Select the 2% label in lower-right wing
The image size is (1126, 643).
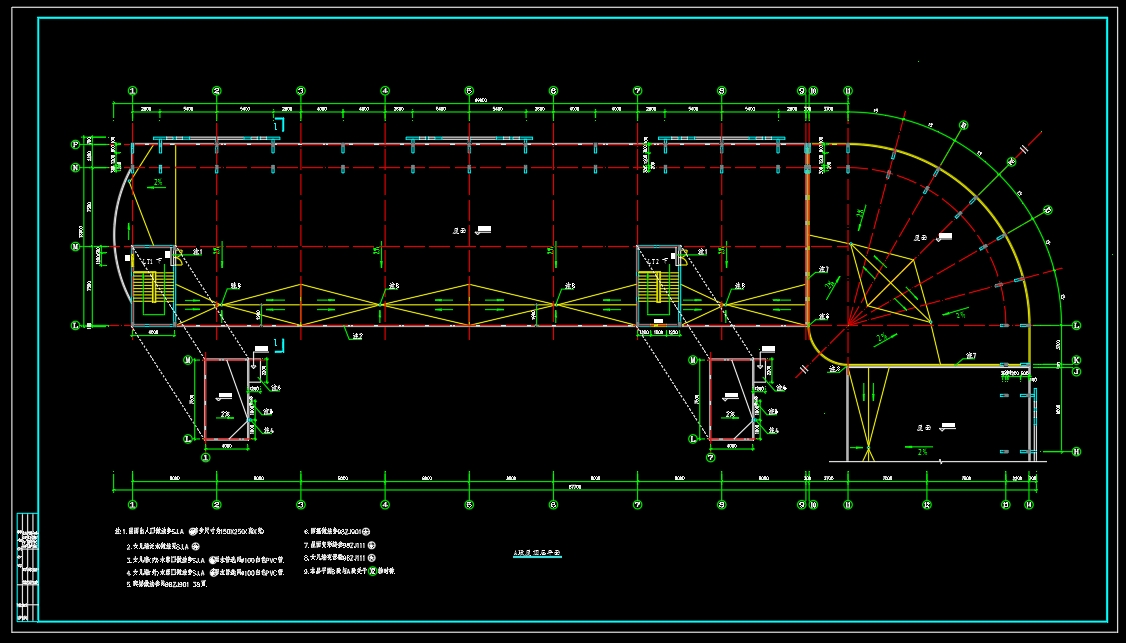pyautogui.click(x=923, y=452)
